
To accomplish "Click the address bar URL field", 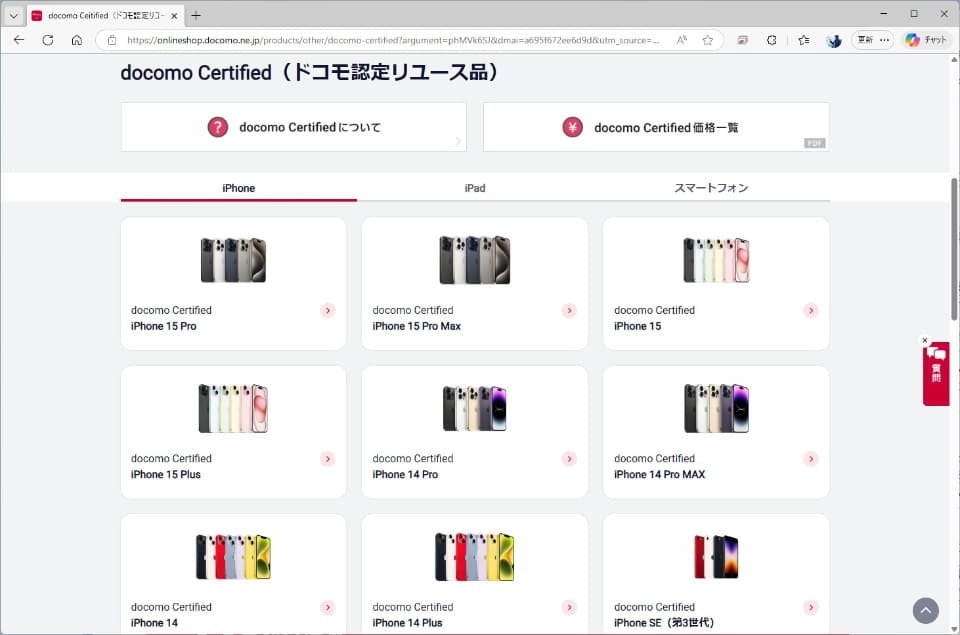I will click(x=392, y=40).
